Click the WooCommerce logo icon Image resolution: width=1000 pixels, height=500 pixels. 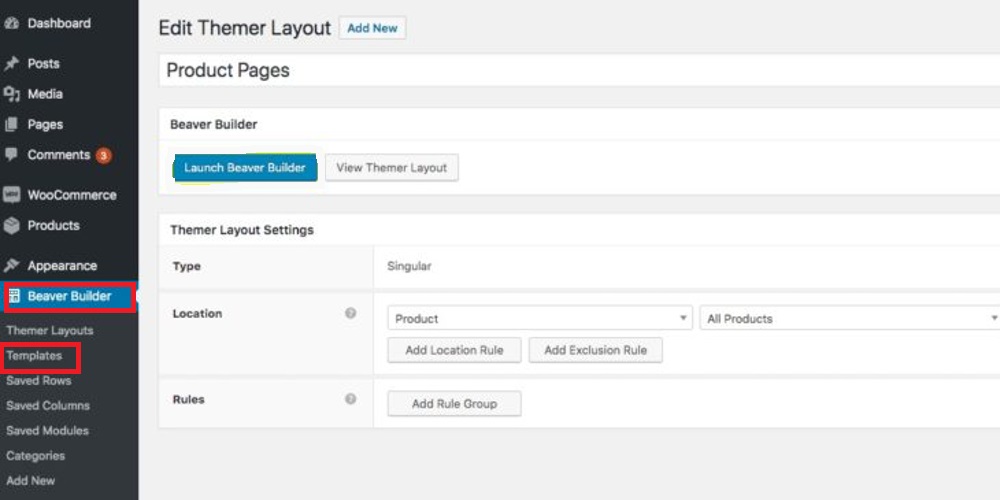(11, 195)
